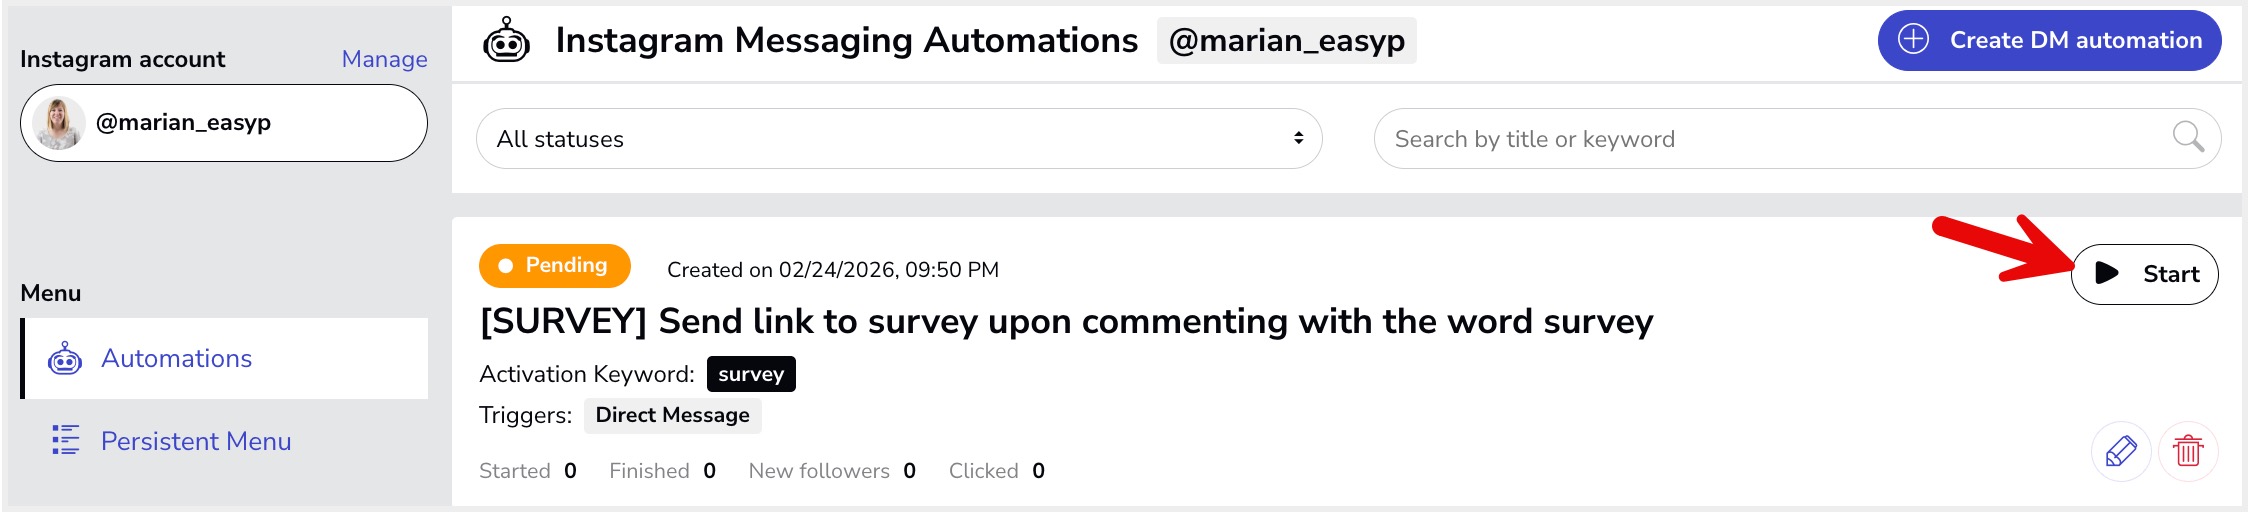Click the magnifying glass search icon
The height and width of the screenshot is (514, 2248).
point(2187,137)
